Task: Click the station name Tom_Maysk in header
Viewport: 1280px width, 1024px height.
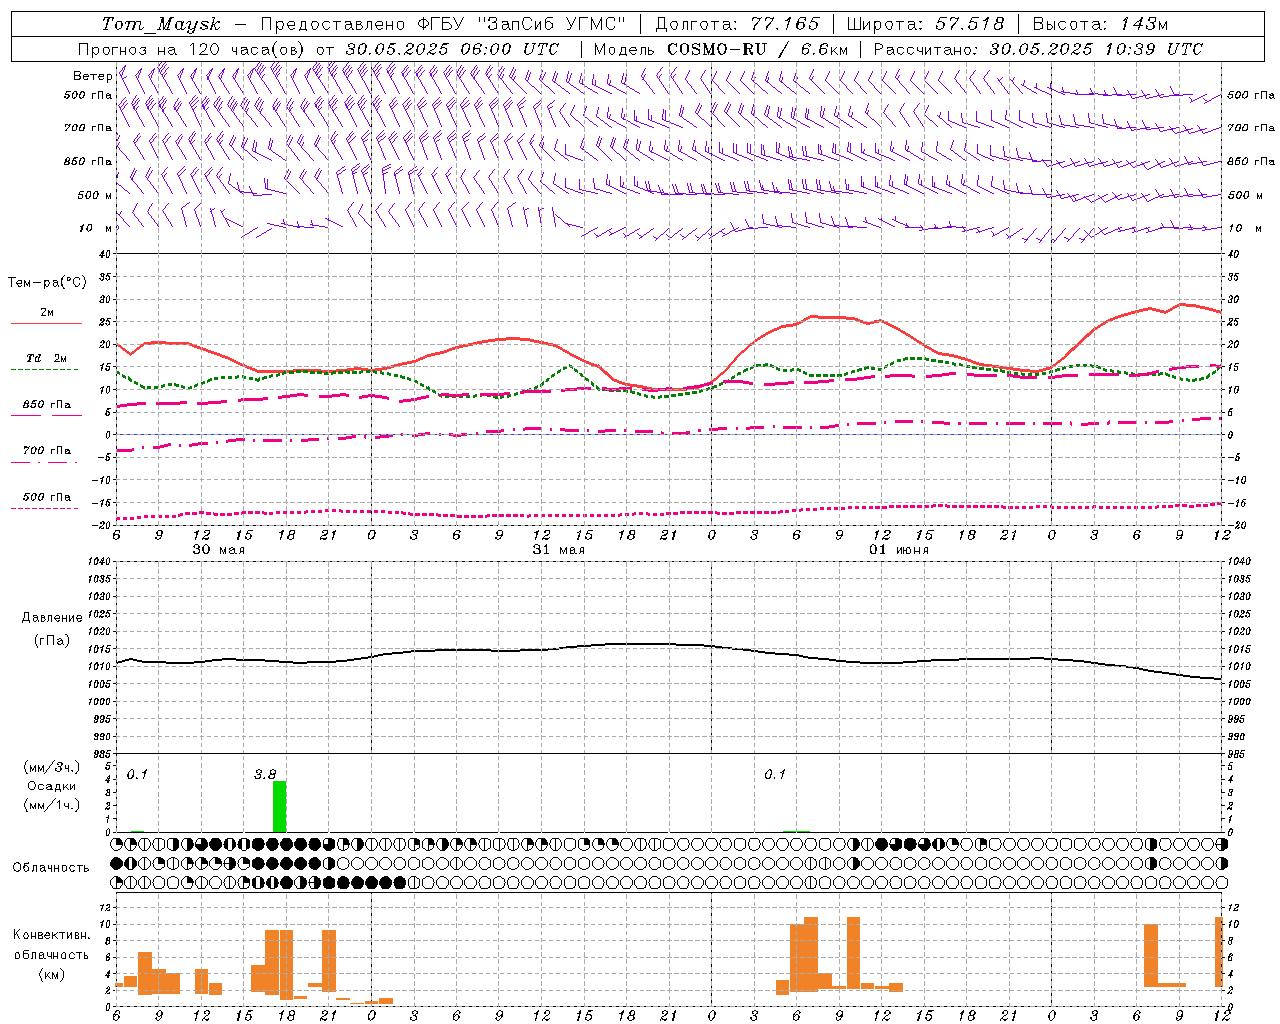Action: pyautogui.click(x=161, y=24)
